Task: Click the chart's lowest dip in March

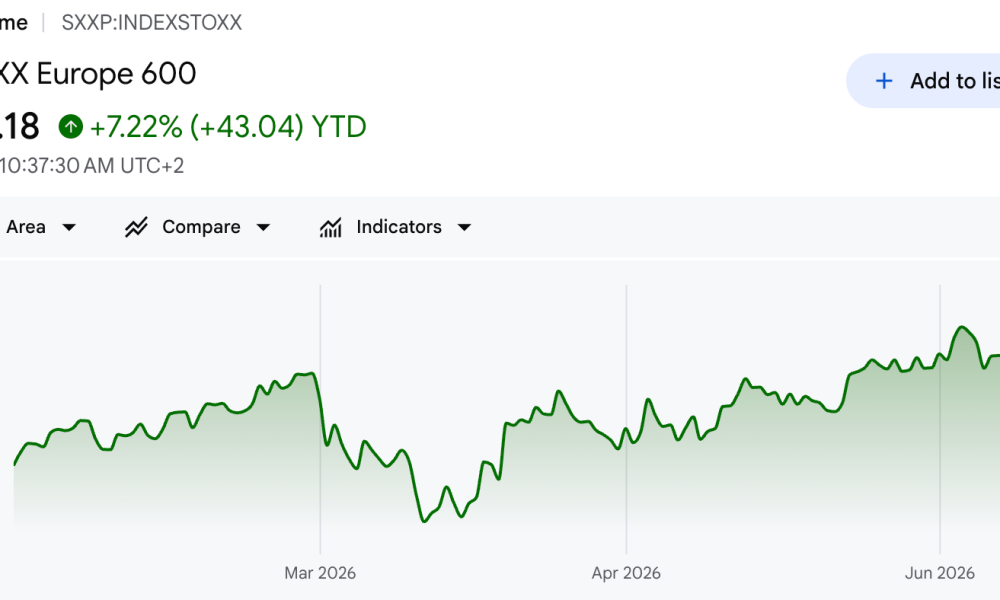Action: pos(424,521)
